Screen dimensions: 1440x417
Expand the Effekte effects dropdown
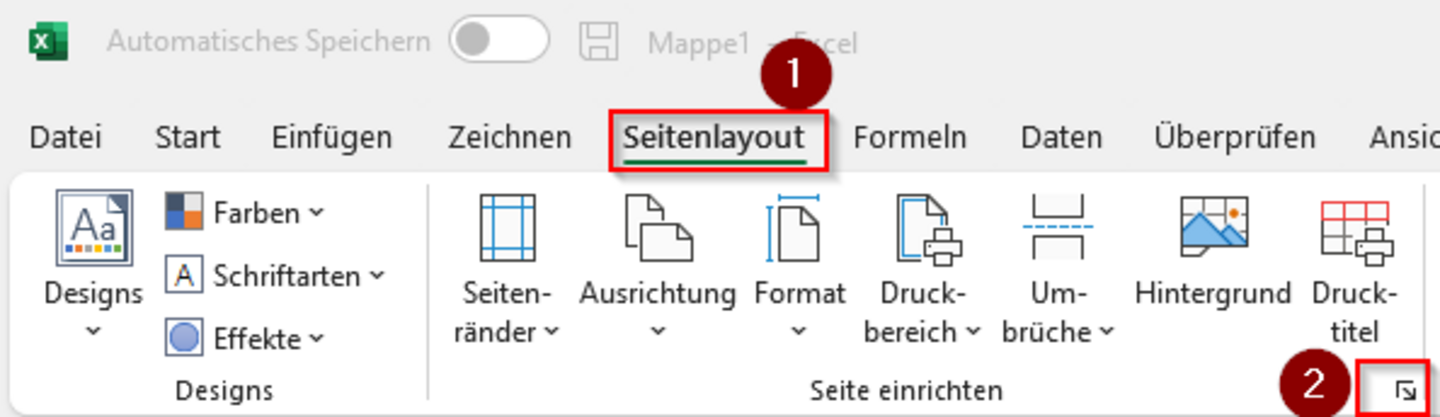(x=246, y=339)
